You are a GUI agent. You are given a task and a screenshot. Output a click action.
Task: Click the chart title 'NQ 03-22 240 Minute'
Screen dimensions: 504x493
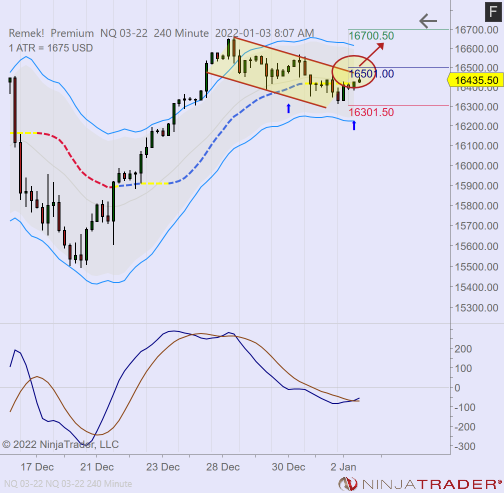(x=155, y=33)
